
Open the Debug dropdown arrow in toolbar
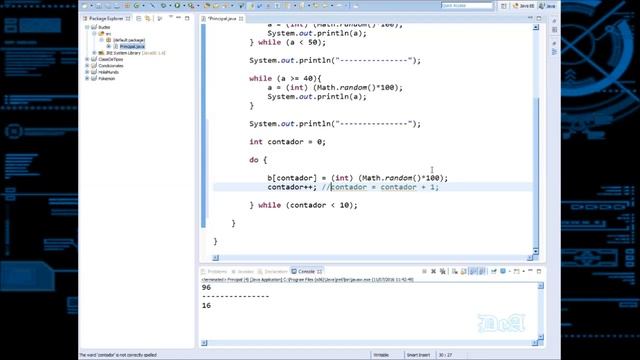tap(169, 6)
